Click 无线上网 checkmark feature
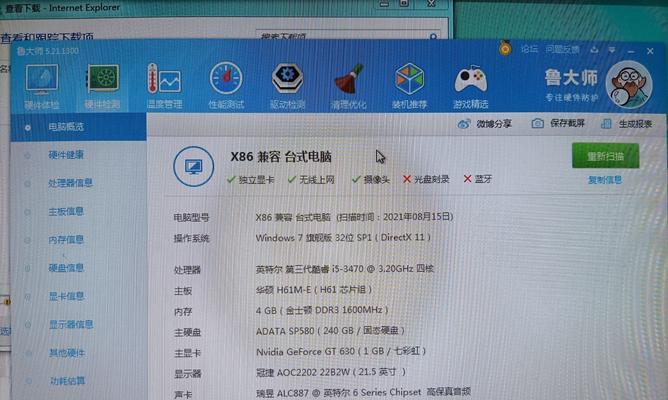 (311, 180)
